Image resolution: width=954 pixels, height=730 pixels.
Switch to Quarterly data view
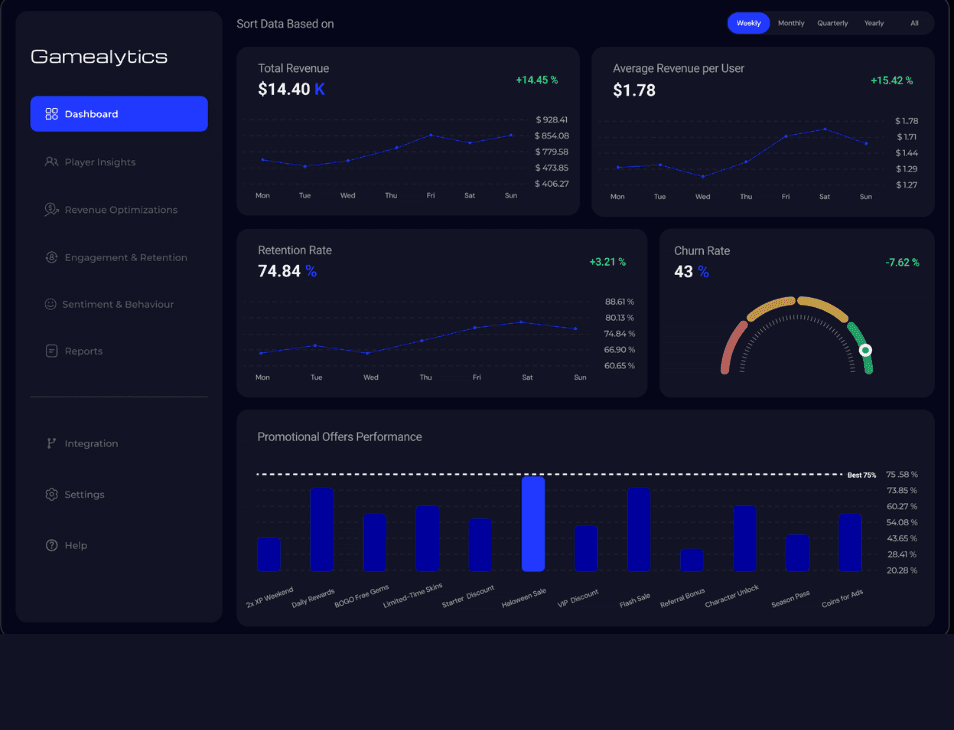click(833, 23)
